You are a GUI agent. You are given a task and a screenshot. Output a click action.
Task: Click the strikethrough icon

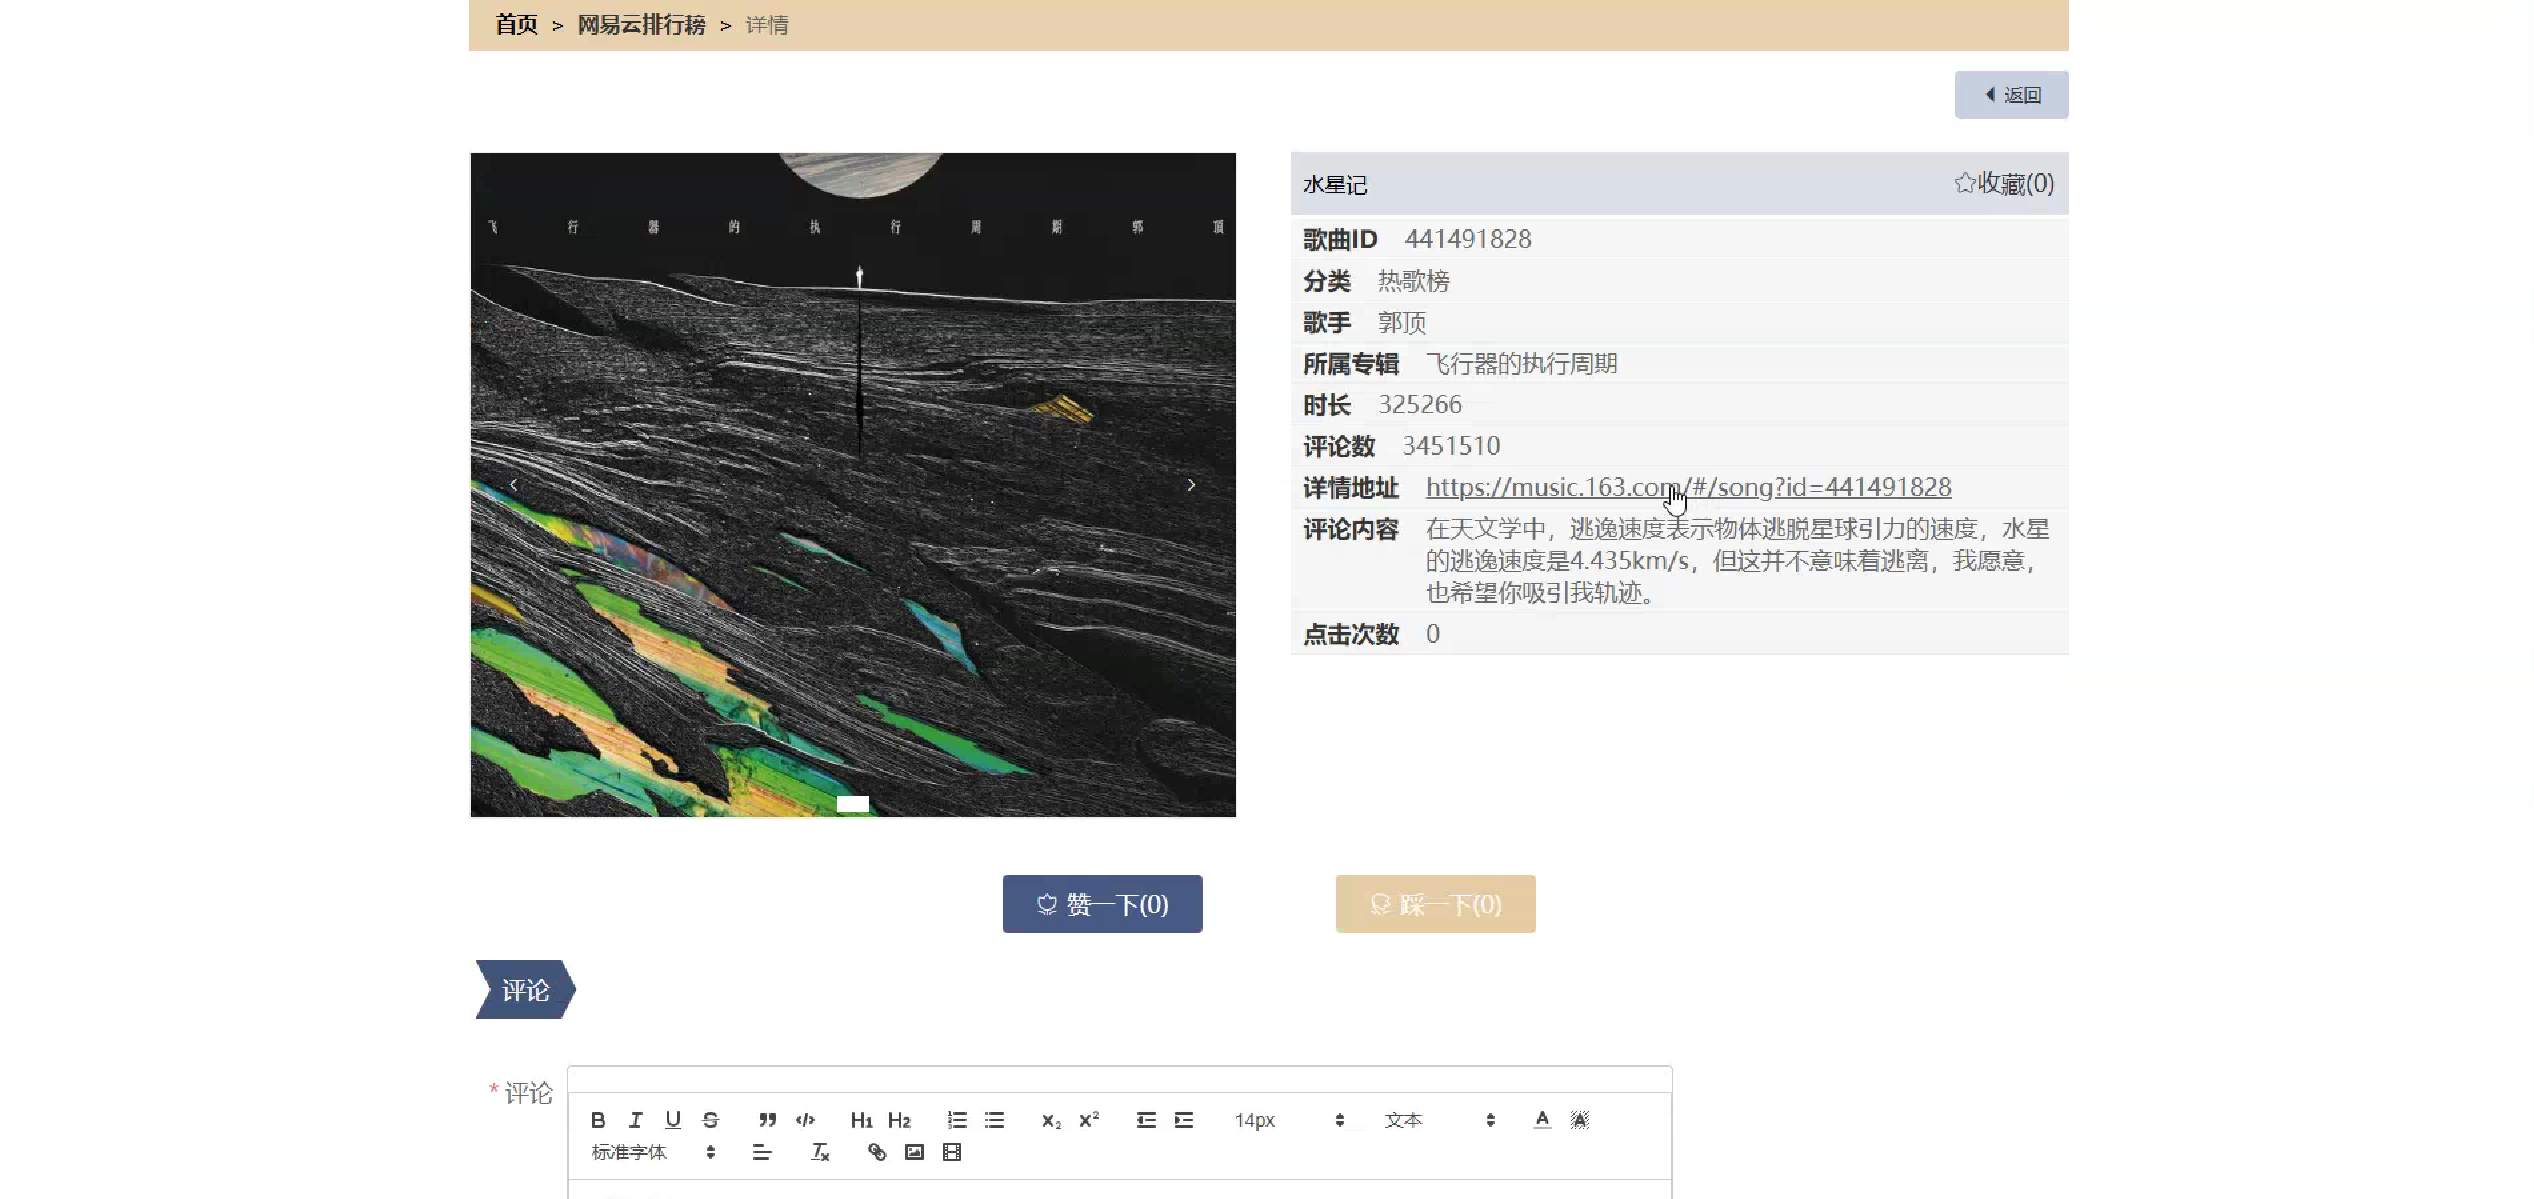[710, 1120]
